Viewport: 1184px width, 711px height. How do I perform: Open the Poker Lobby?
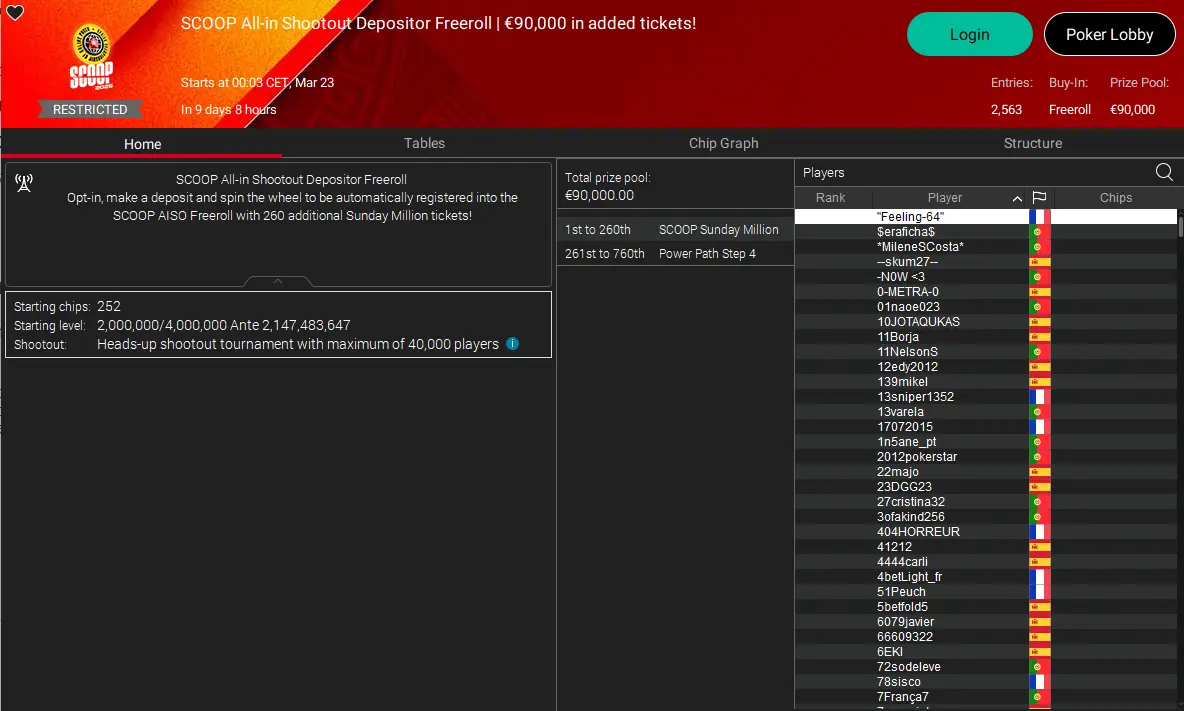pos(1109,34)
